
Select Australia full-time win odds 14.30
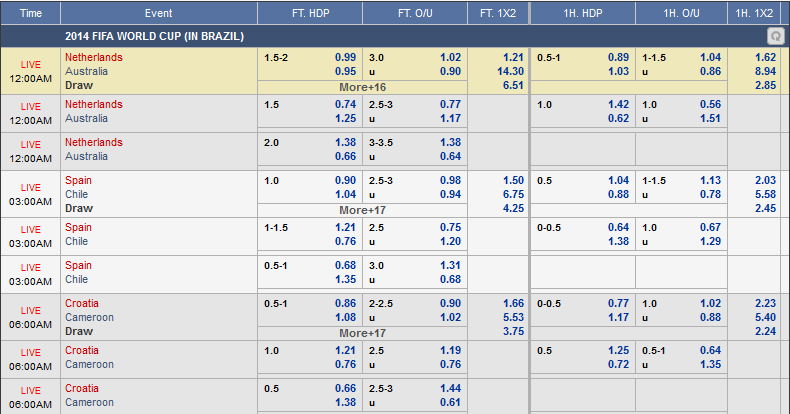tap(511, 72)
